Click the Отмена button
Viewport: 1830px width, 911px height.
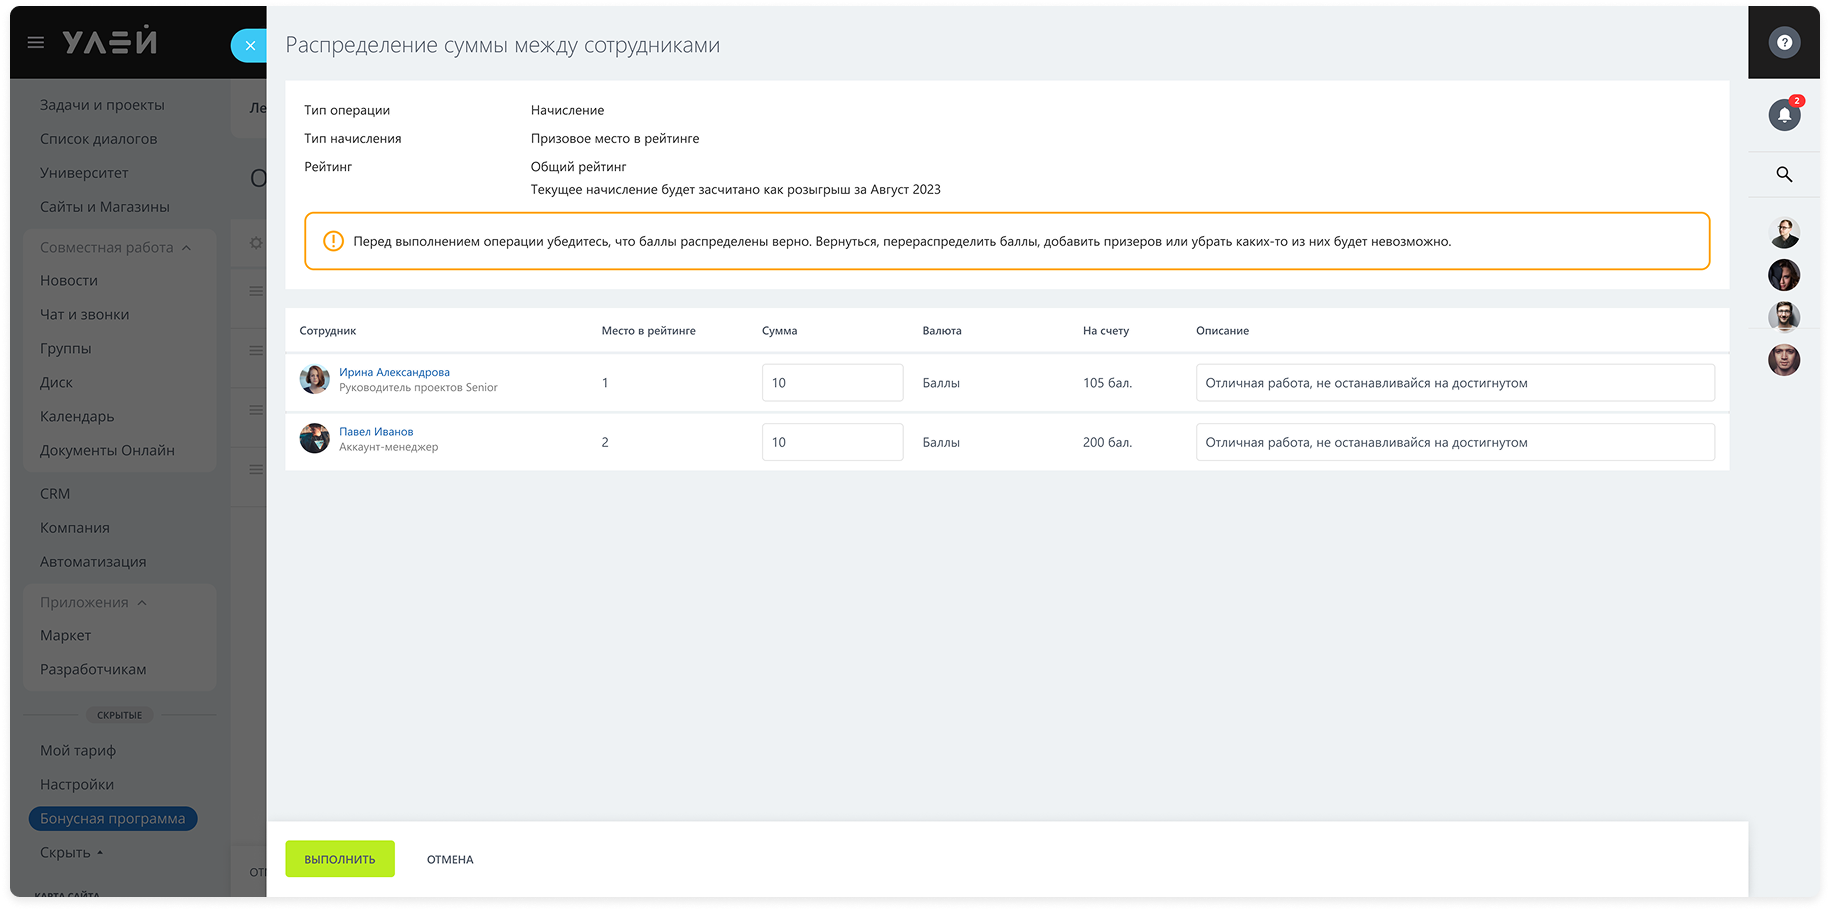pos(450,859)
